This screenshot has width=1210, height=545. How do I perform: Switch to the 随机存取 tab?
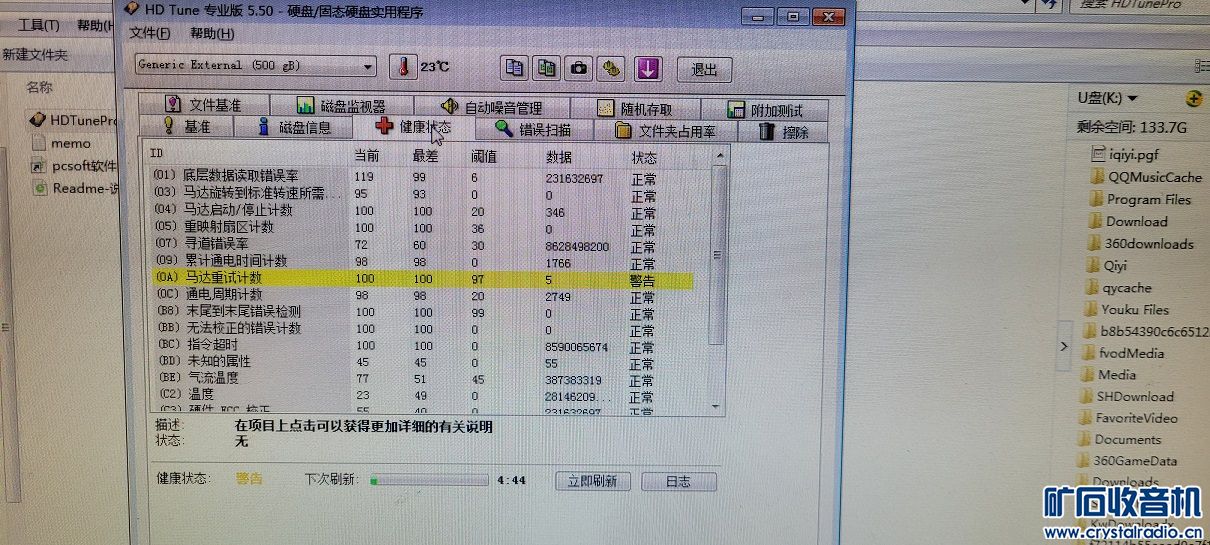tap(634, 109)
